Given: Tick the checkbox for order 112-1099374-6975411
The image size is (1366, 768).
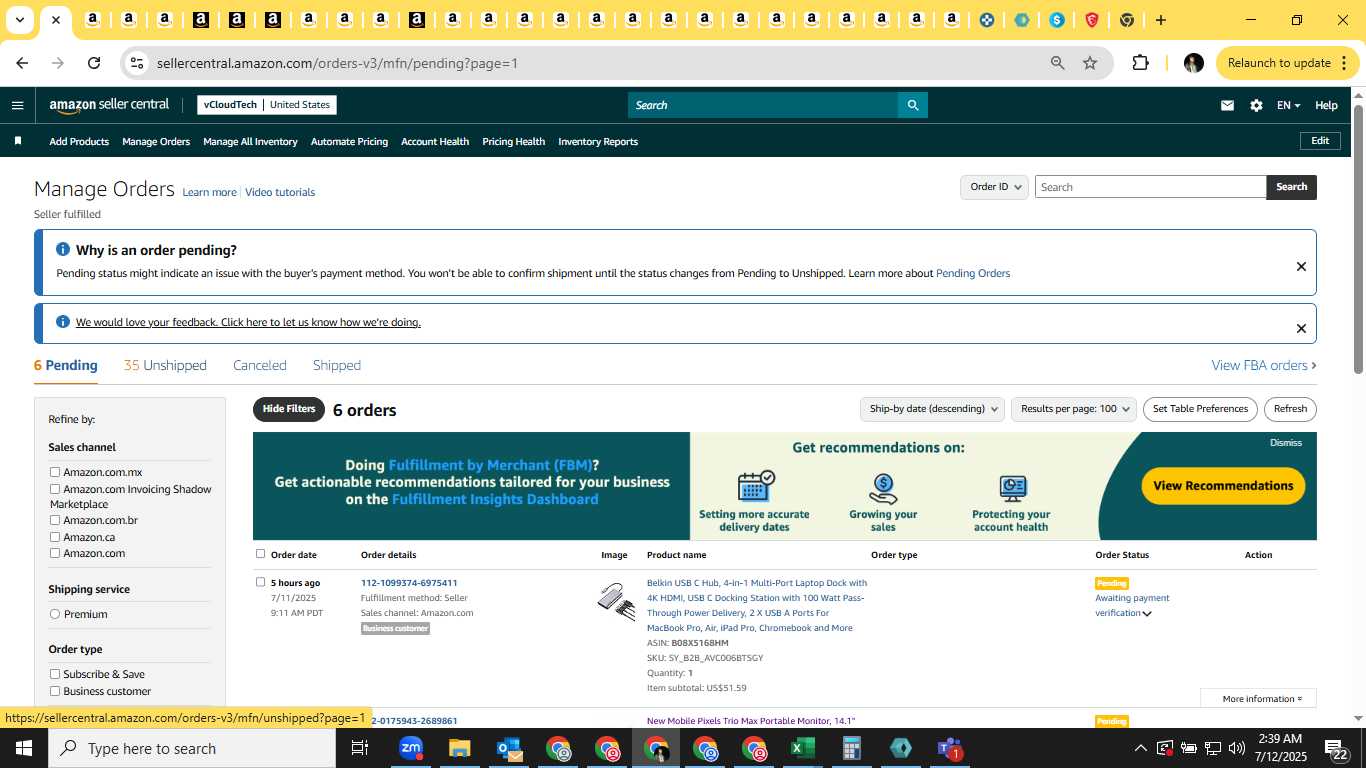Looking at the screenshot, I should pyautogui.click(x=260, y=582).
